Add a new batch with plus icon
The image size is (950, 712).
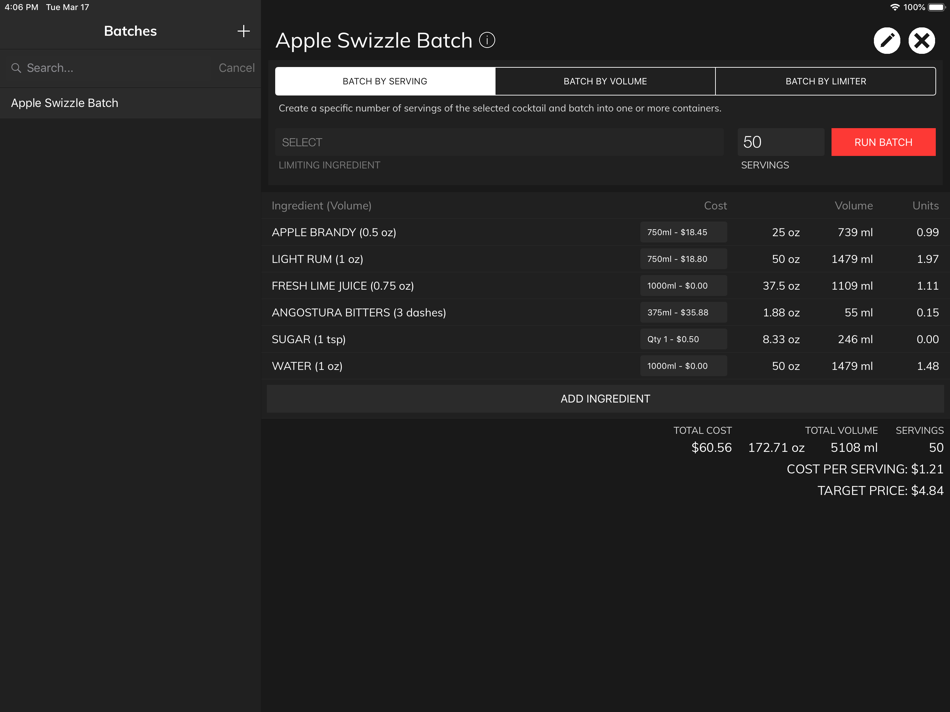coord(244,31)
